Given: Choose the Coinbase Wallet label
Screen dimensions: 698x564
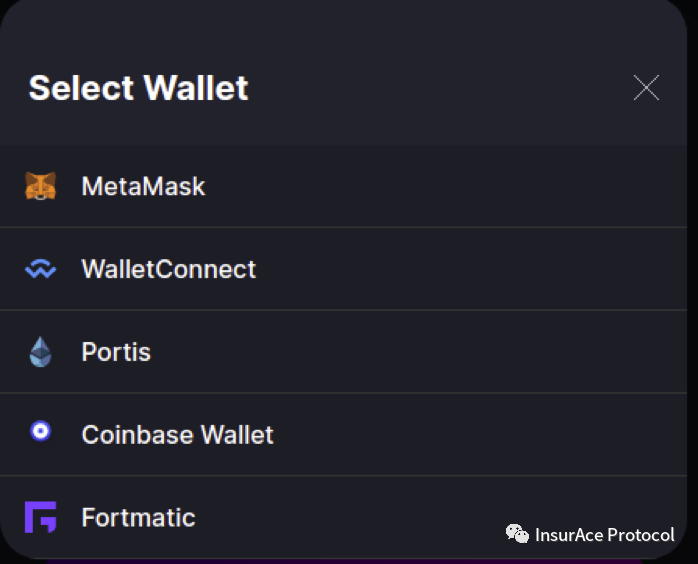Looking at the screenshot, I should coord(178,434).
